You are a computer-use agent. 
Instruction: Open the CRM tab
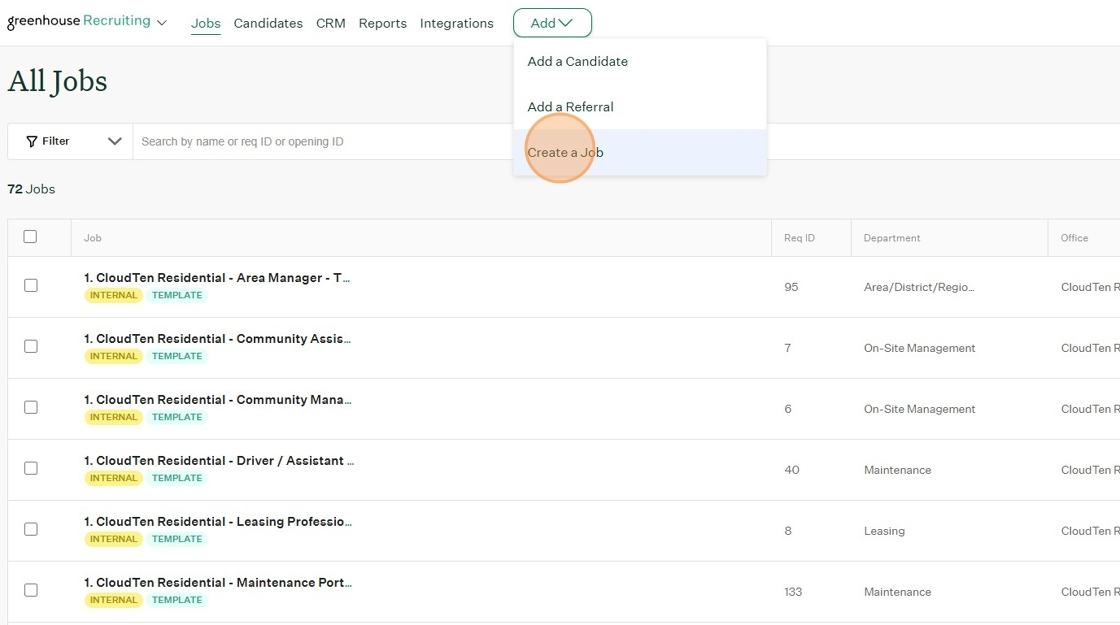point(331,23)
